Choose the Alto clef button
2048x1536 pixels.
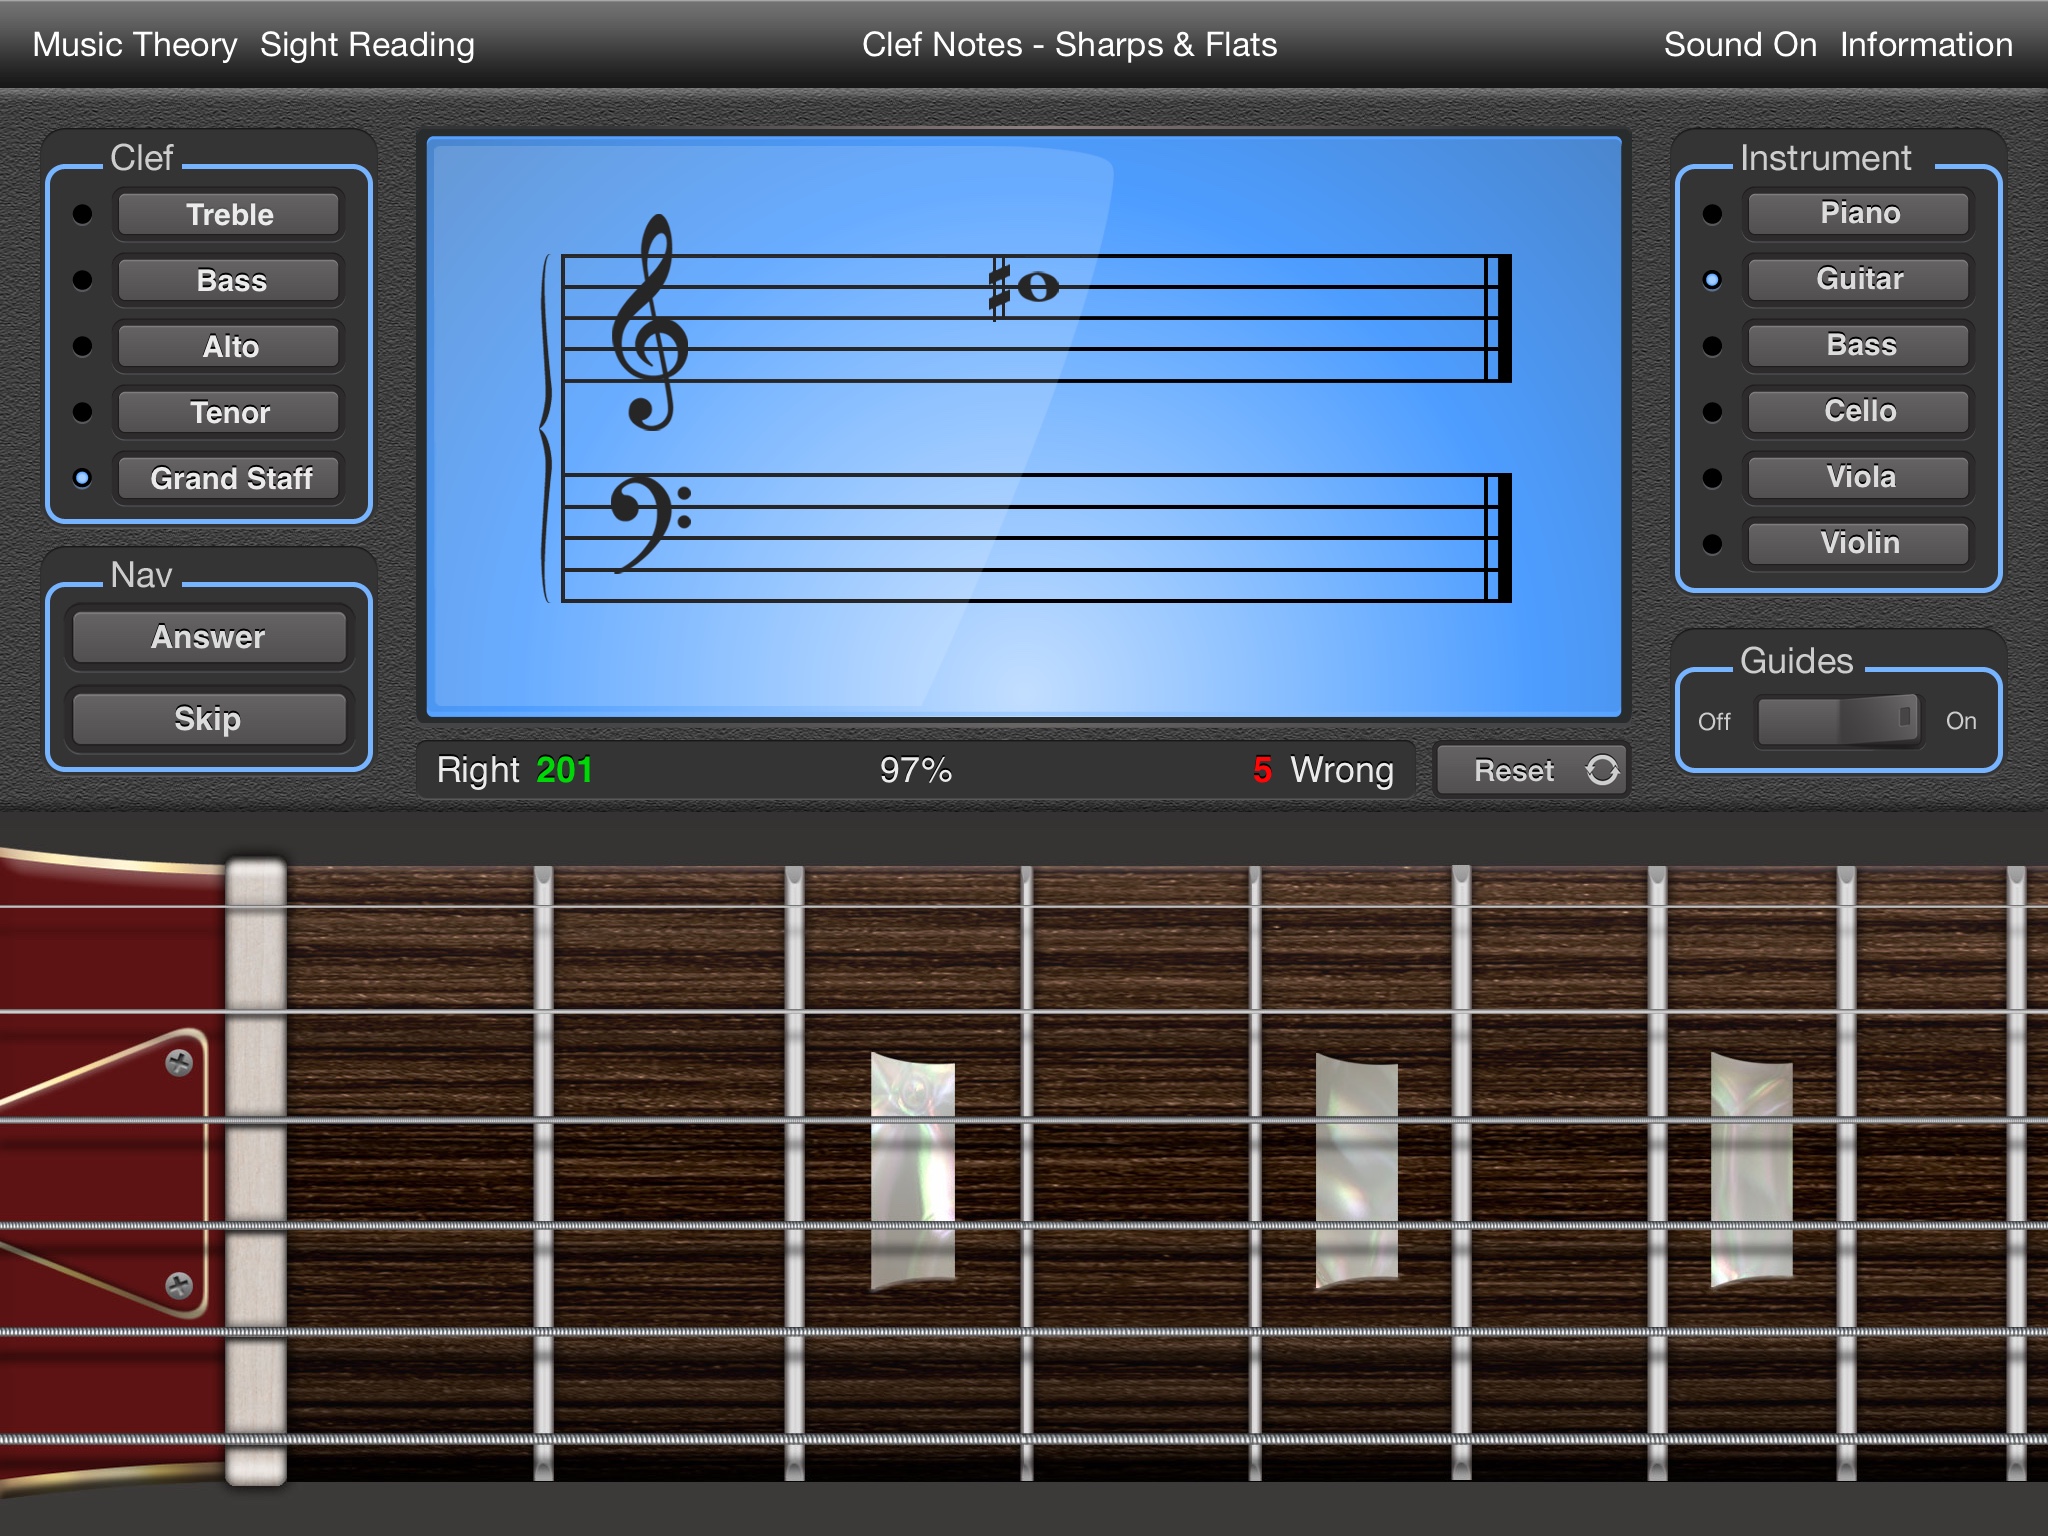tap(230, 346)
